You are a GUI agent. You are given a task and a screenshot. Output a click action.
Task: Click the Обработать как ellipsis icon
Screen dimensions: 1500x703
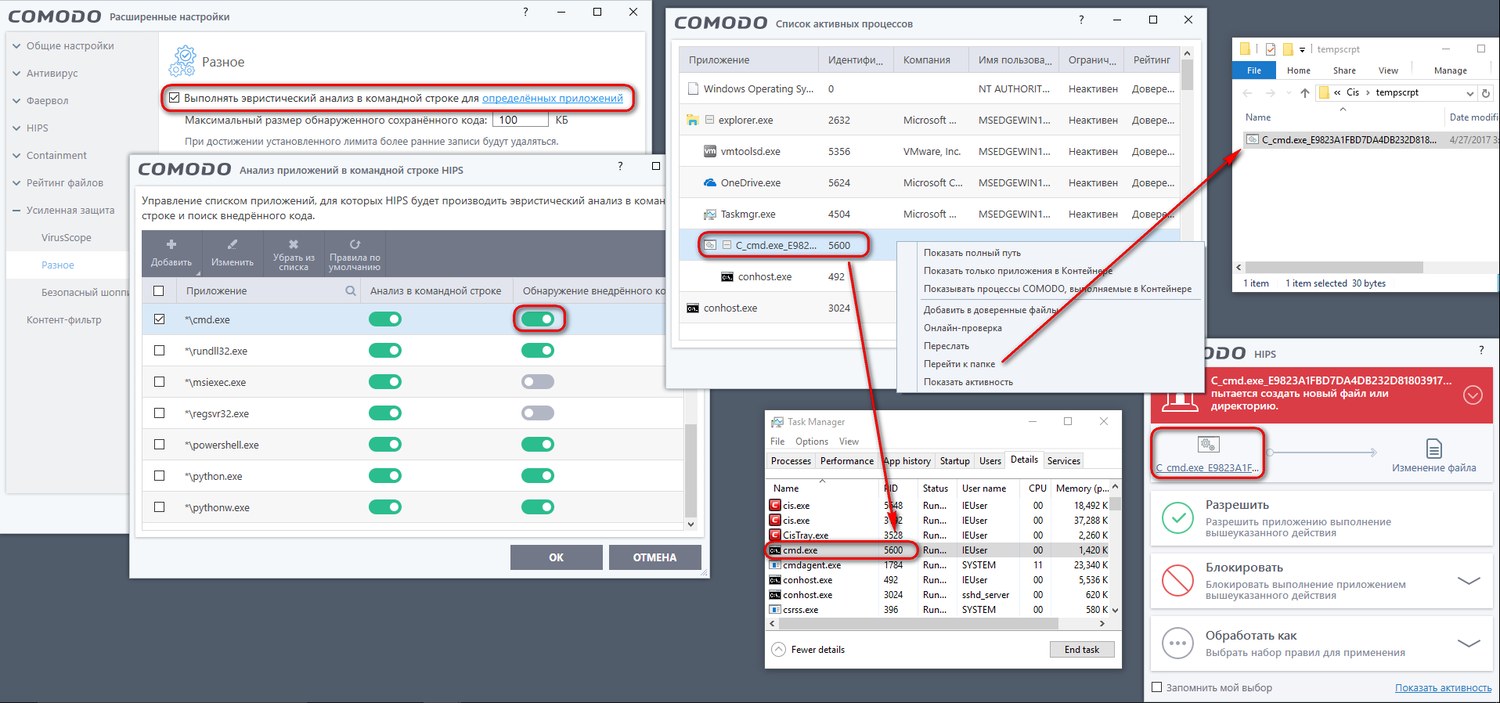click(1179, 643)
